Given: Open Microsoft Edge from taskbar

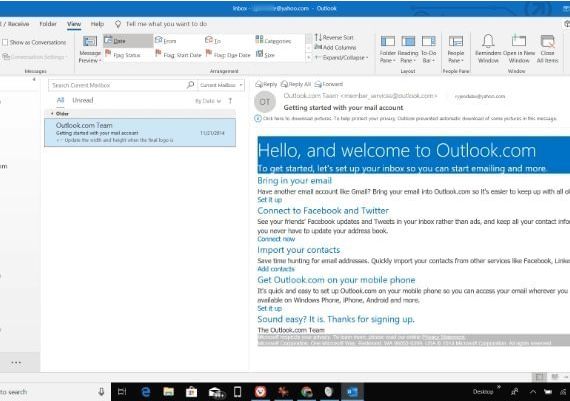Looking at the screenshot, I should tap(146, 392).
